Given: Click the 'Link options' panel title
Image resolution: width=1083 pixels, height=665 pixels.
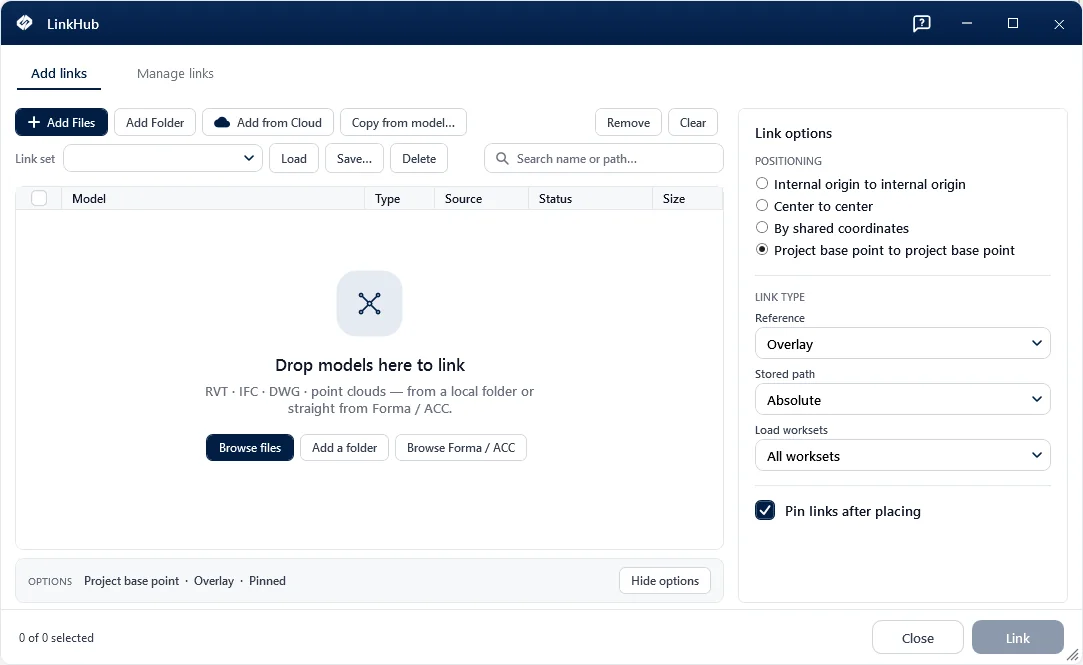Looking at the screenshot, I should [x=793, y=133].
